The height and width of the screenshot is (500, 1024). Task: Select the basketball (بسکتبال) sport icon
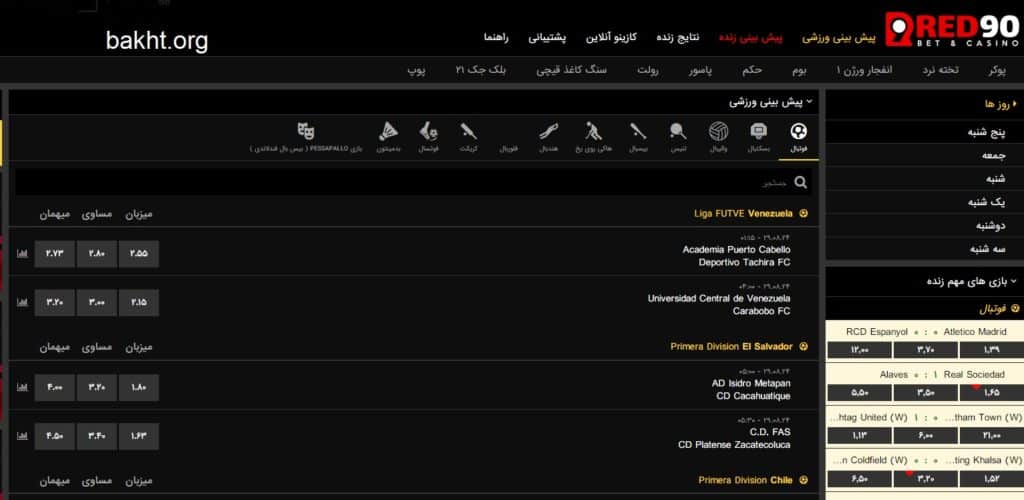coord(758,133)
